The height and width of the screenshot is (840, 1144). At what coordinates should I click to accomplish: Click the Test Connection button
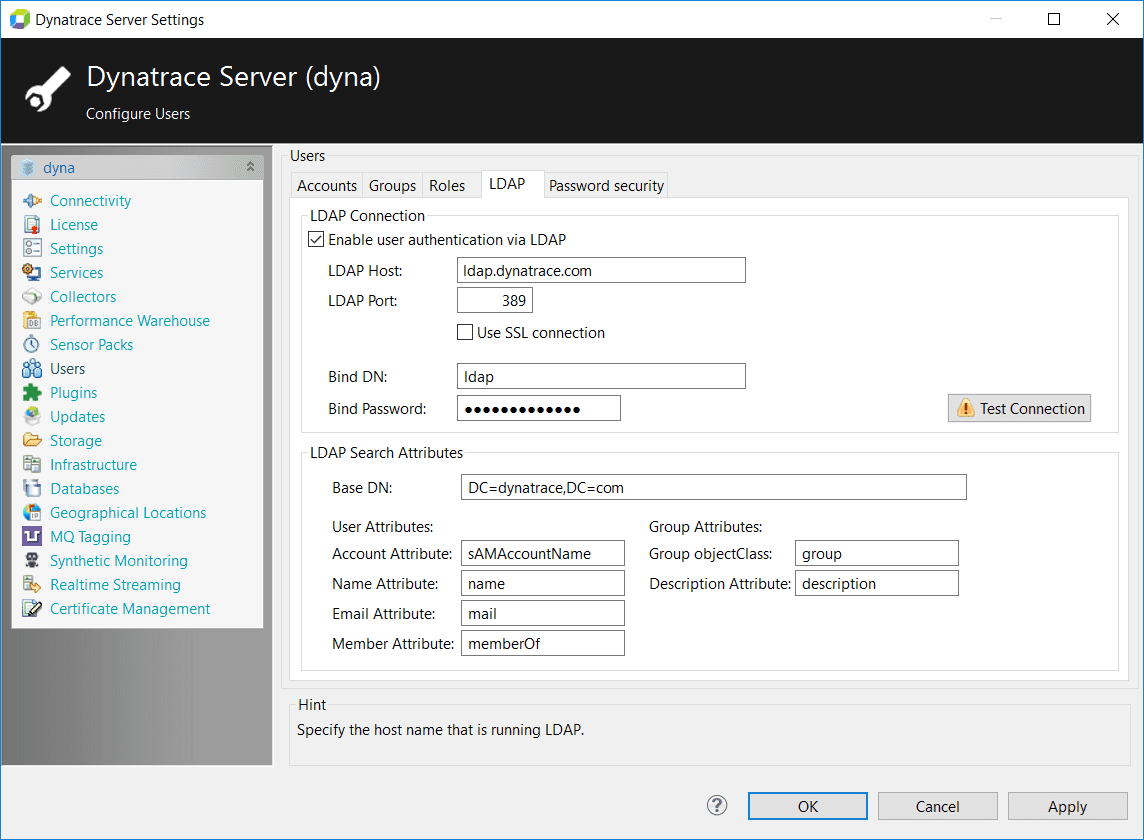(1019, 408)
